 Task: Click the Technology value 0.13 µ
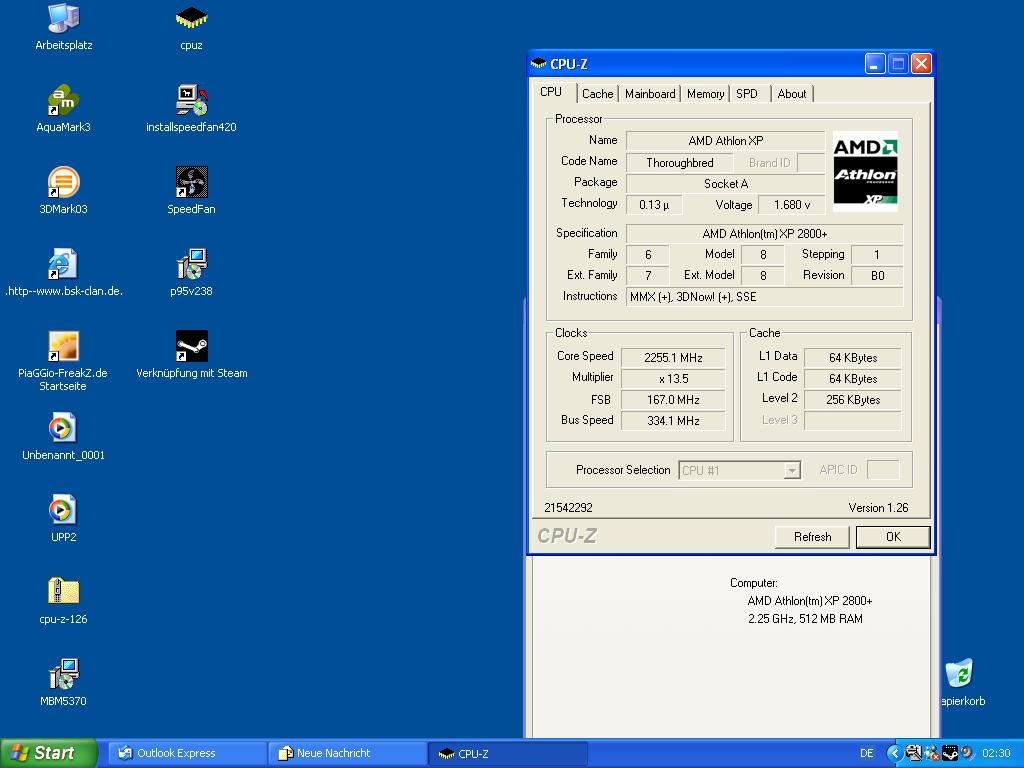pyautogui.click(x=654, y=205)
